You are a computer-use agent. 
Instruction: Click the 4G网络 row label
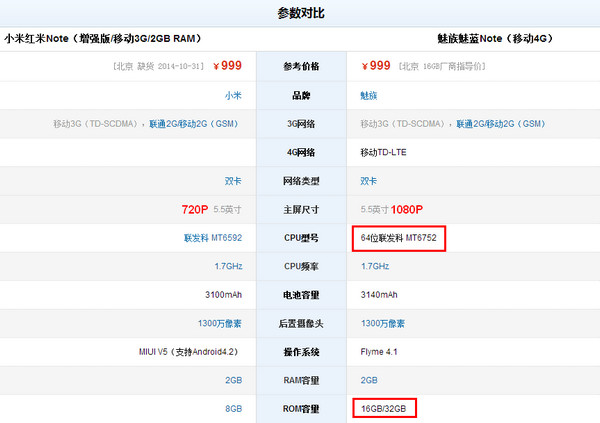pyautogui.click(x=301, y=152)
